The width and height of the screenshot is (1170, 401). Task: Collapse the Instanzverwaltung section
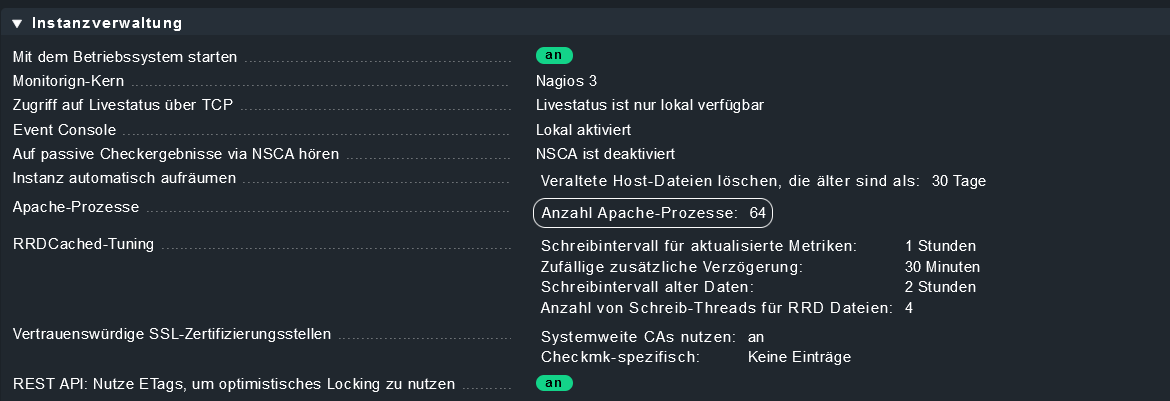[x=17, y=22]
